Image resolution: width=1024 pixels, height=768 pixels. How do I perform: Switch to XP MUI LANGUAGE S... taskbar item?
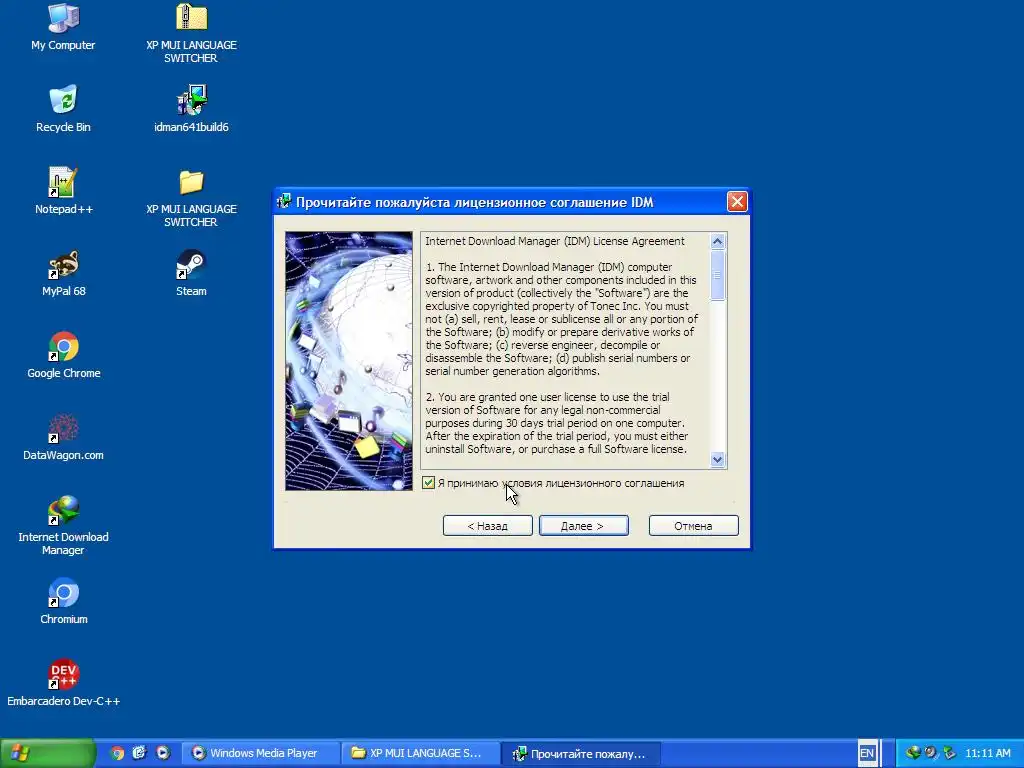click(x=420, y=753)
